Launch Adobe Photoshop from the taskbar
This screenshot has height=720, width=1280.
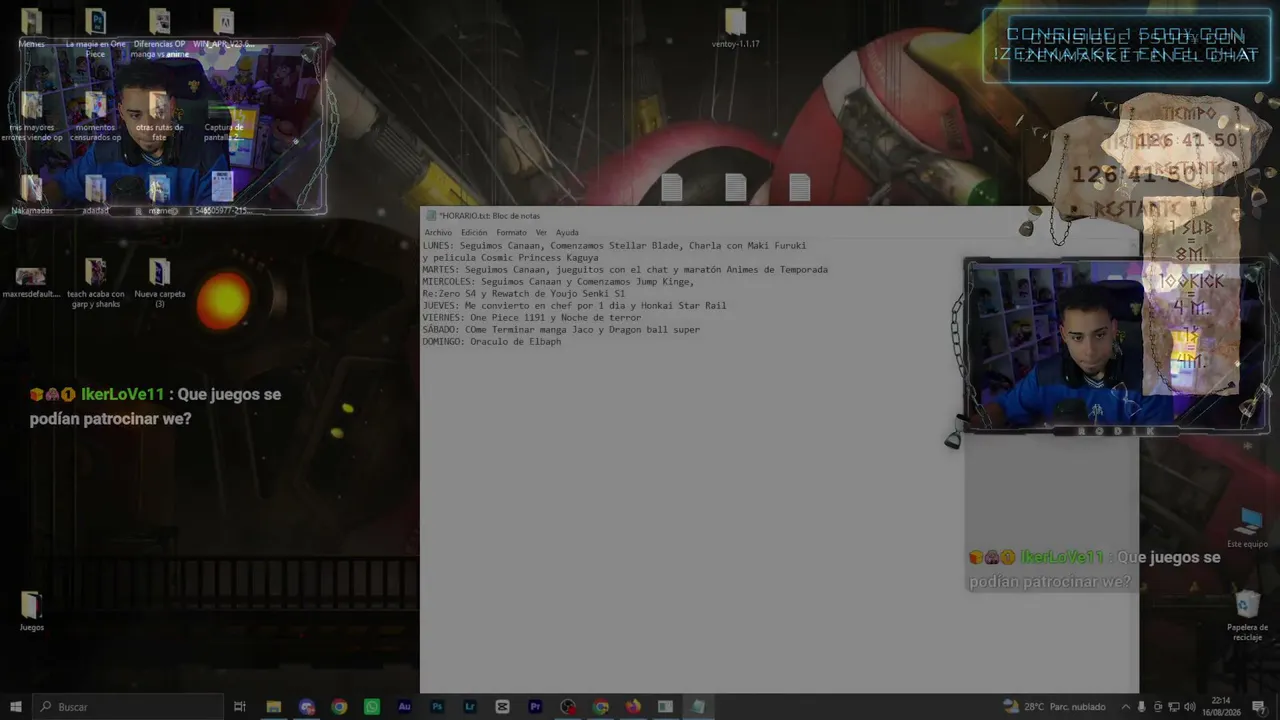(x=437, y=707)
